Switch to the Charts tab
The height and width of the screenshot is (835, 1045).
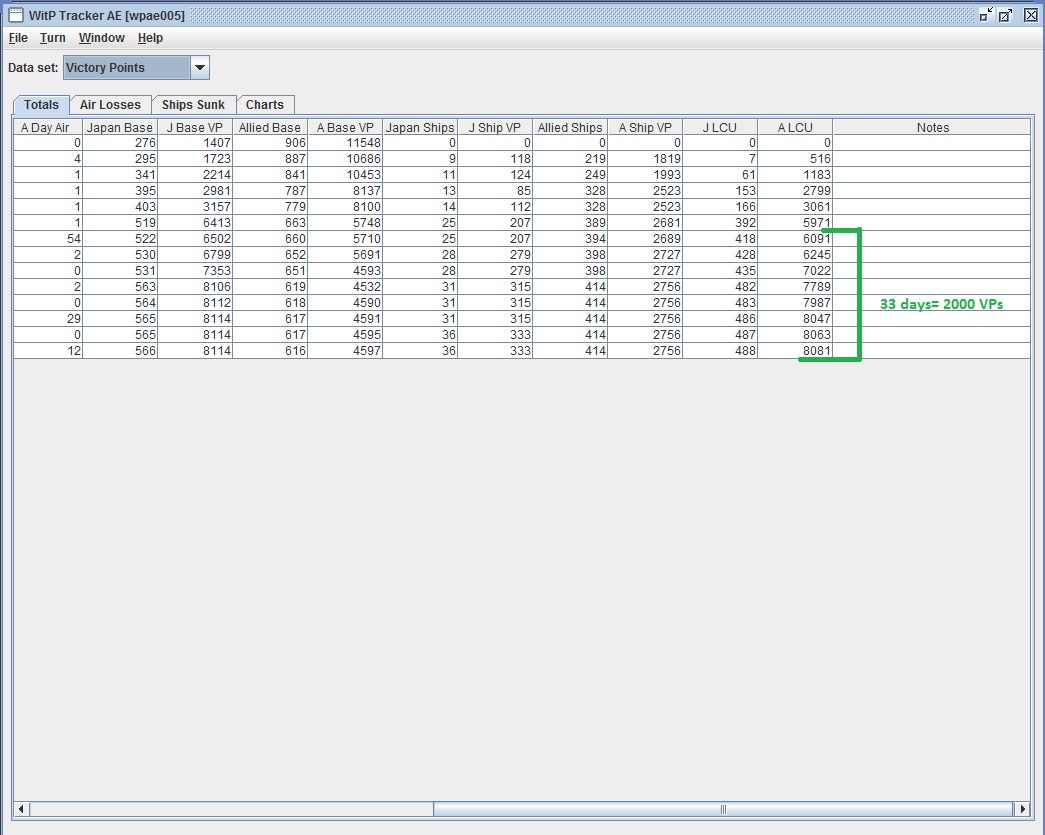point(265,105)
